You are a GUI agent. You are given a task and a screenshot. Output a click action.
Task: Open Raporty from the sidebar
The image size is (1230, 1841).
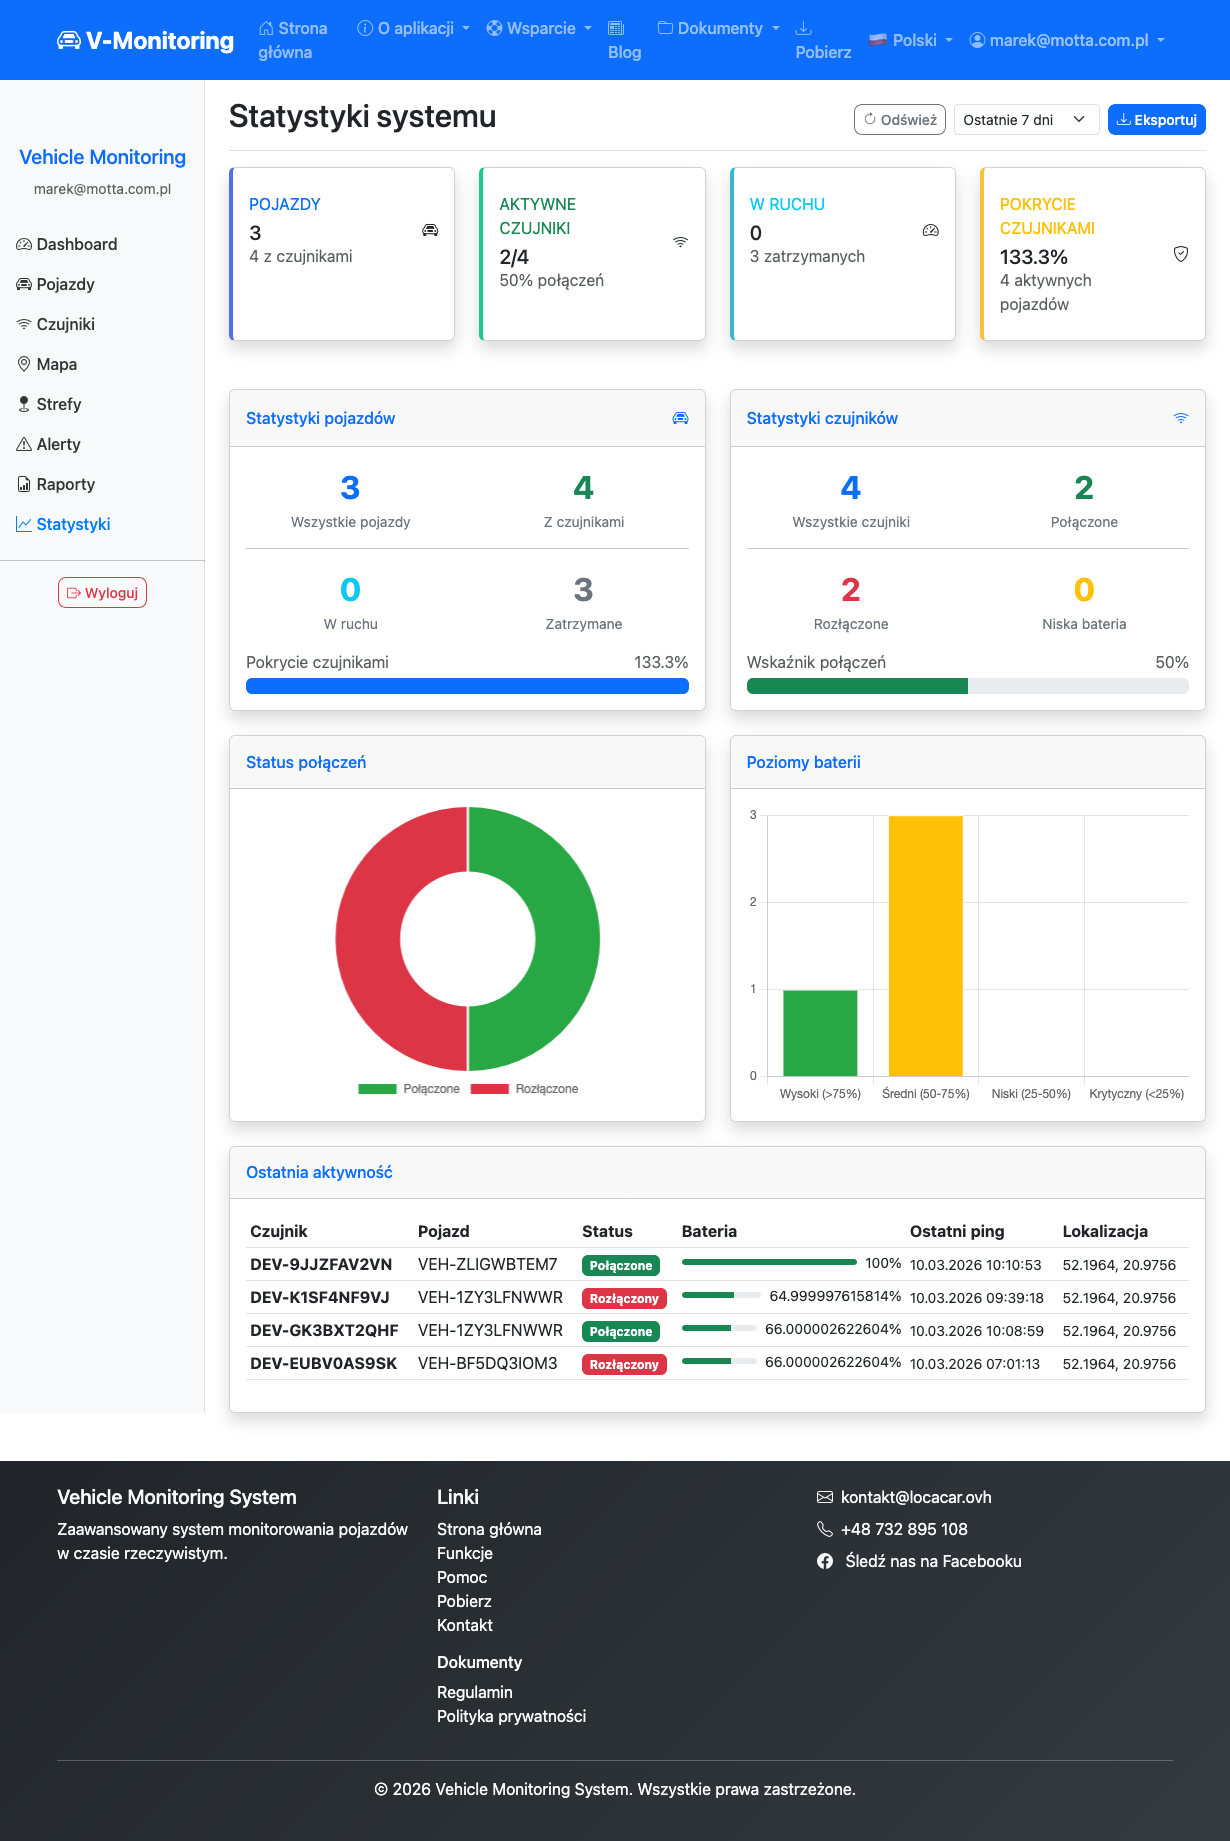tap(65, 484)
